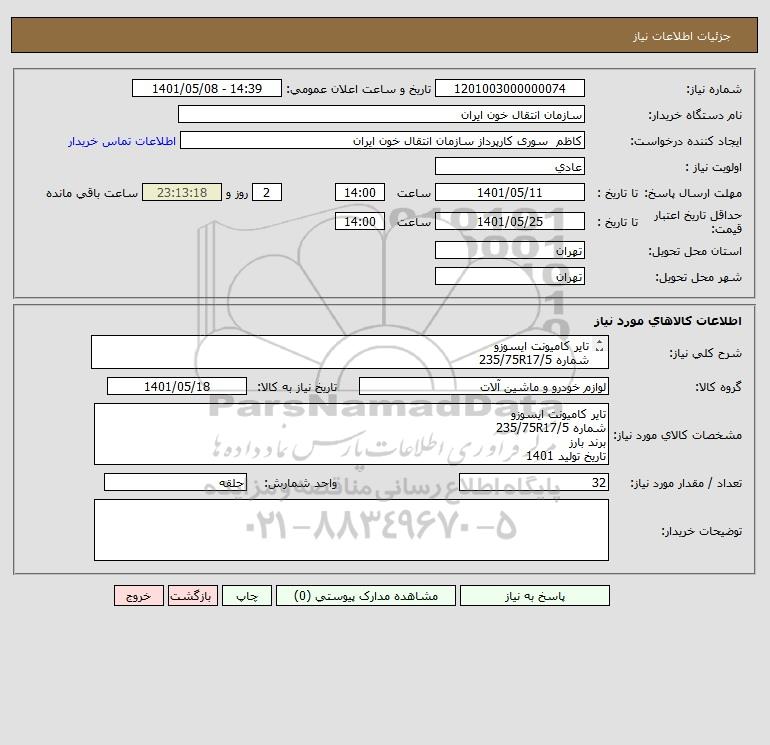The width and height of the screenshot is (770, 745).
Task: Click the priority field عادي
Action: coord(510,166)
